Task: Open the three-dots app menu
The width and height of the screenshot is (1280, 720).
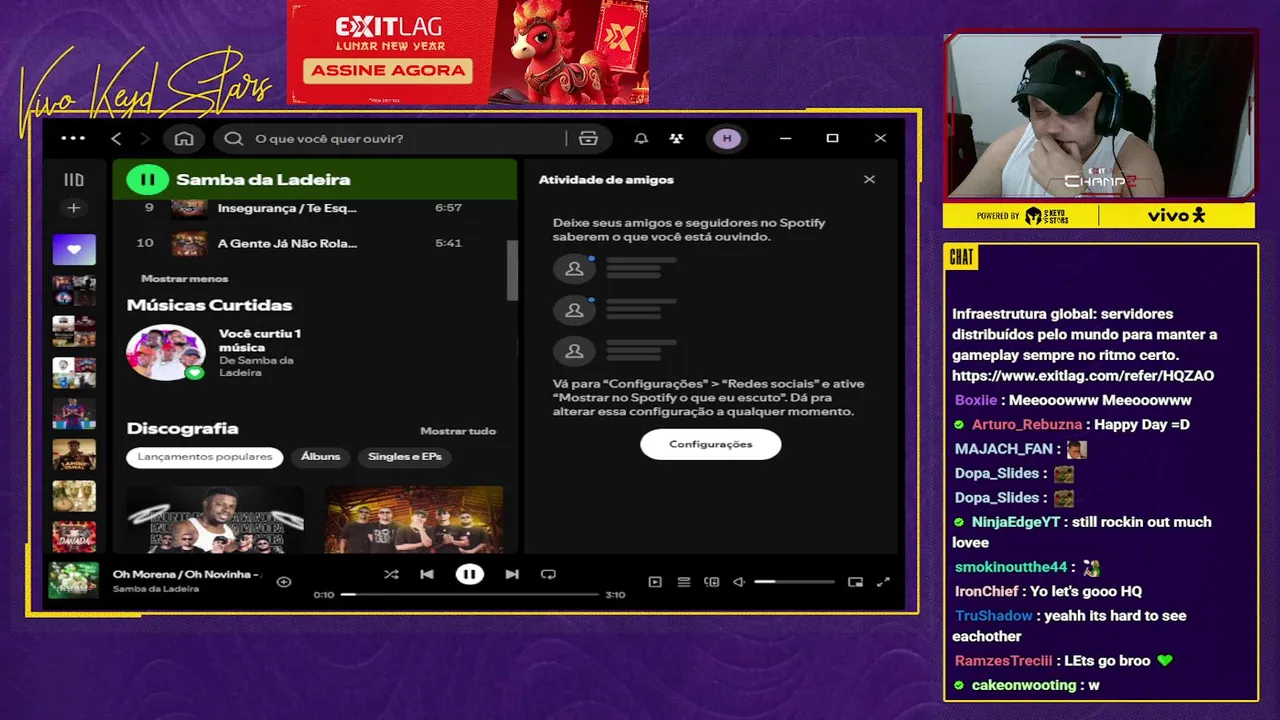Action: point(73,138)
